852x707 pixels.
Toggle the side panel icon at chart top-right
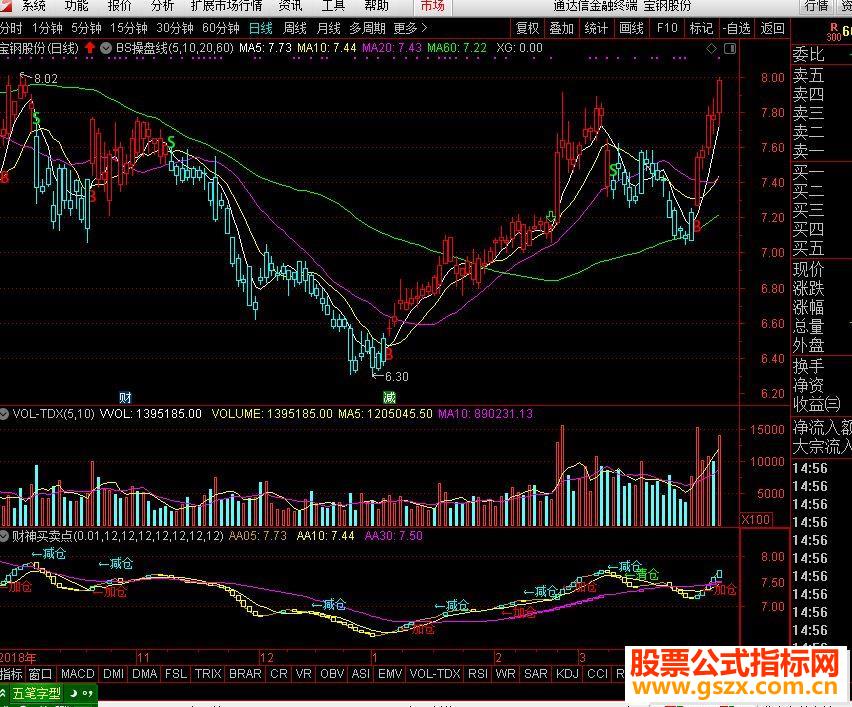(x=730, y=49)
